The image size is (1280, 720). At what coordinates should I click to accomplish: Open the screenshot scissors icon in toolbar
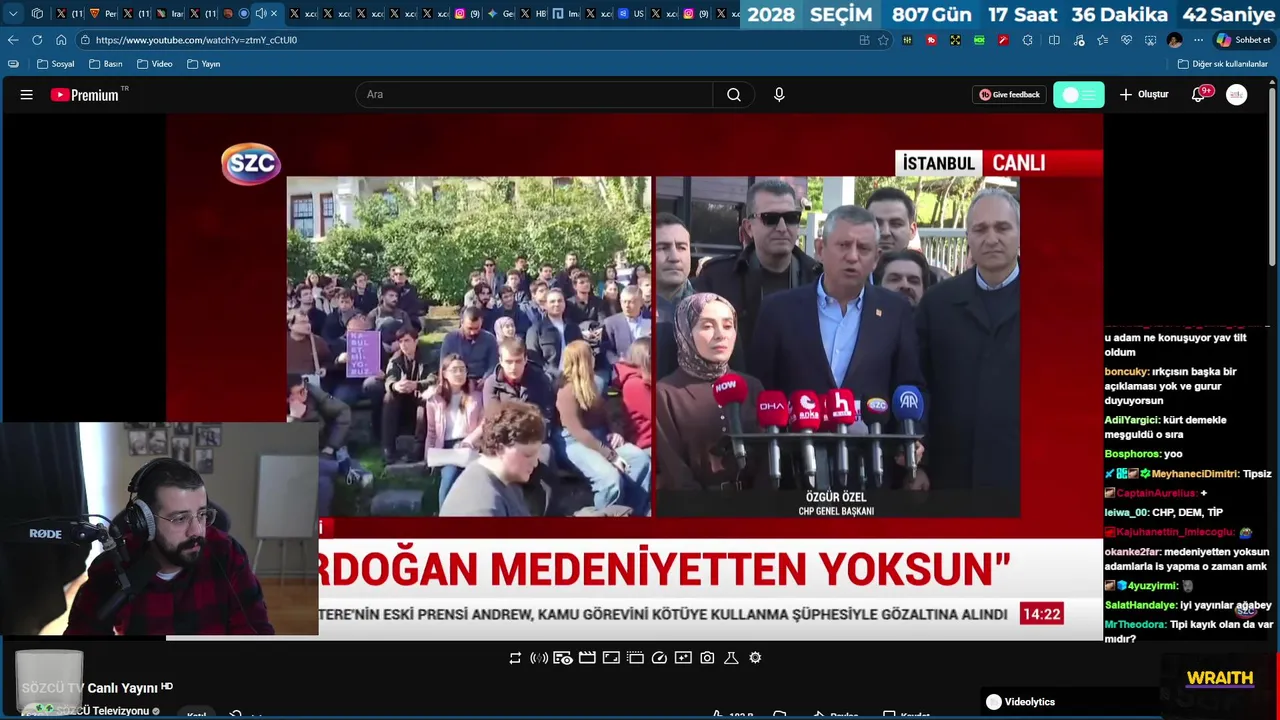coord(1150,40)
